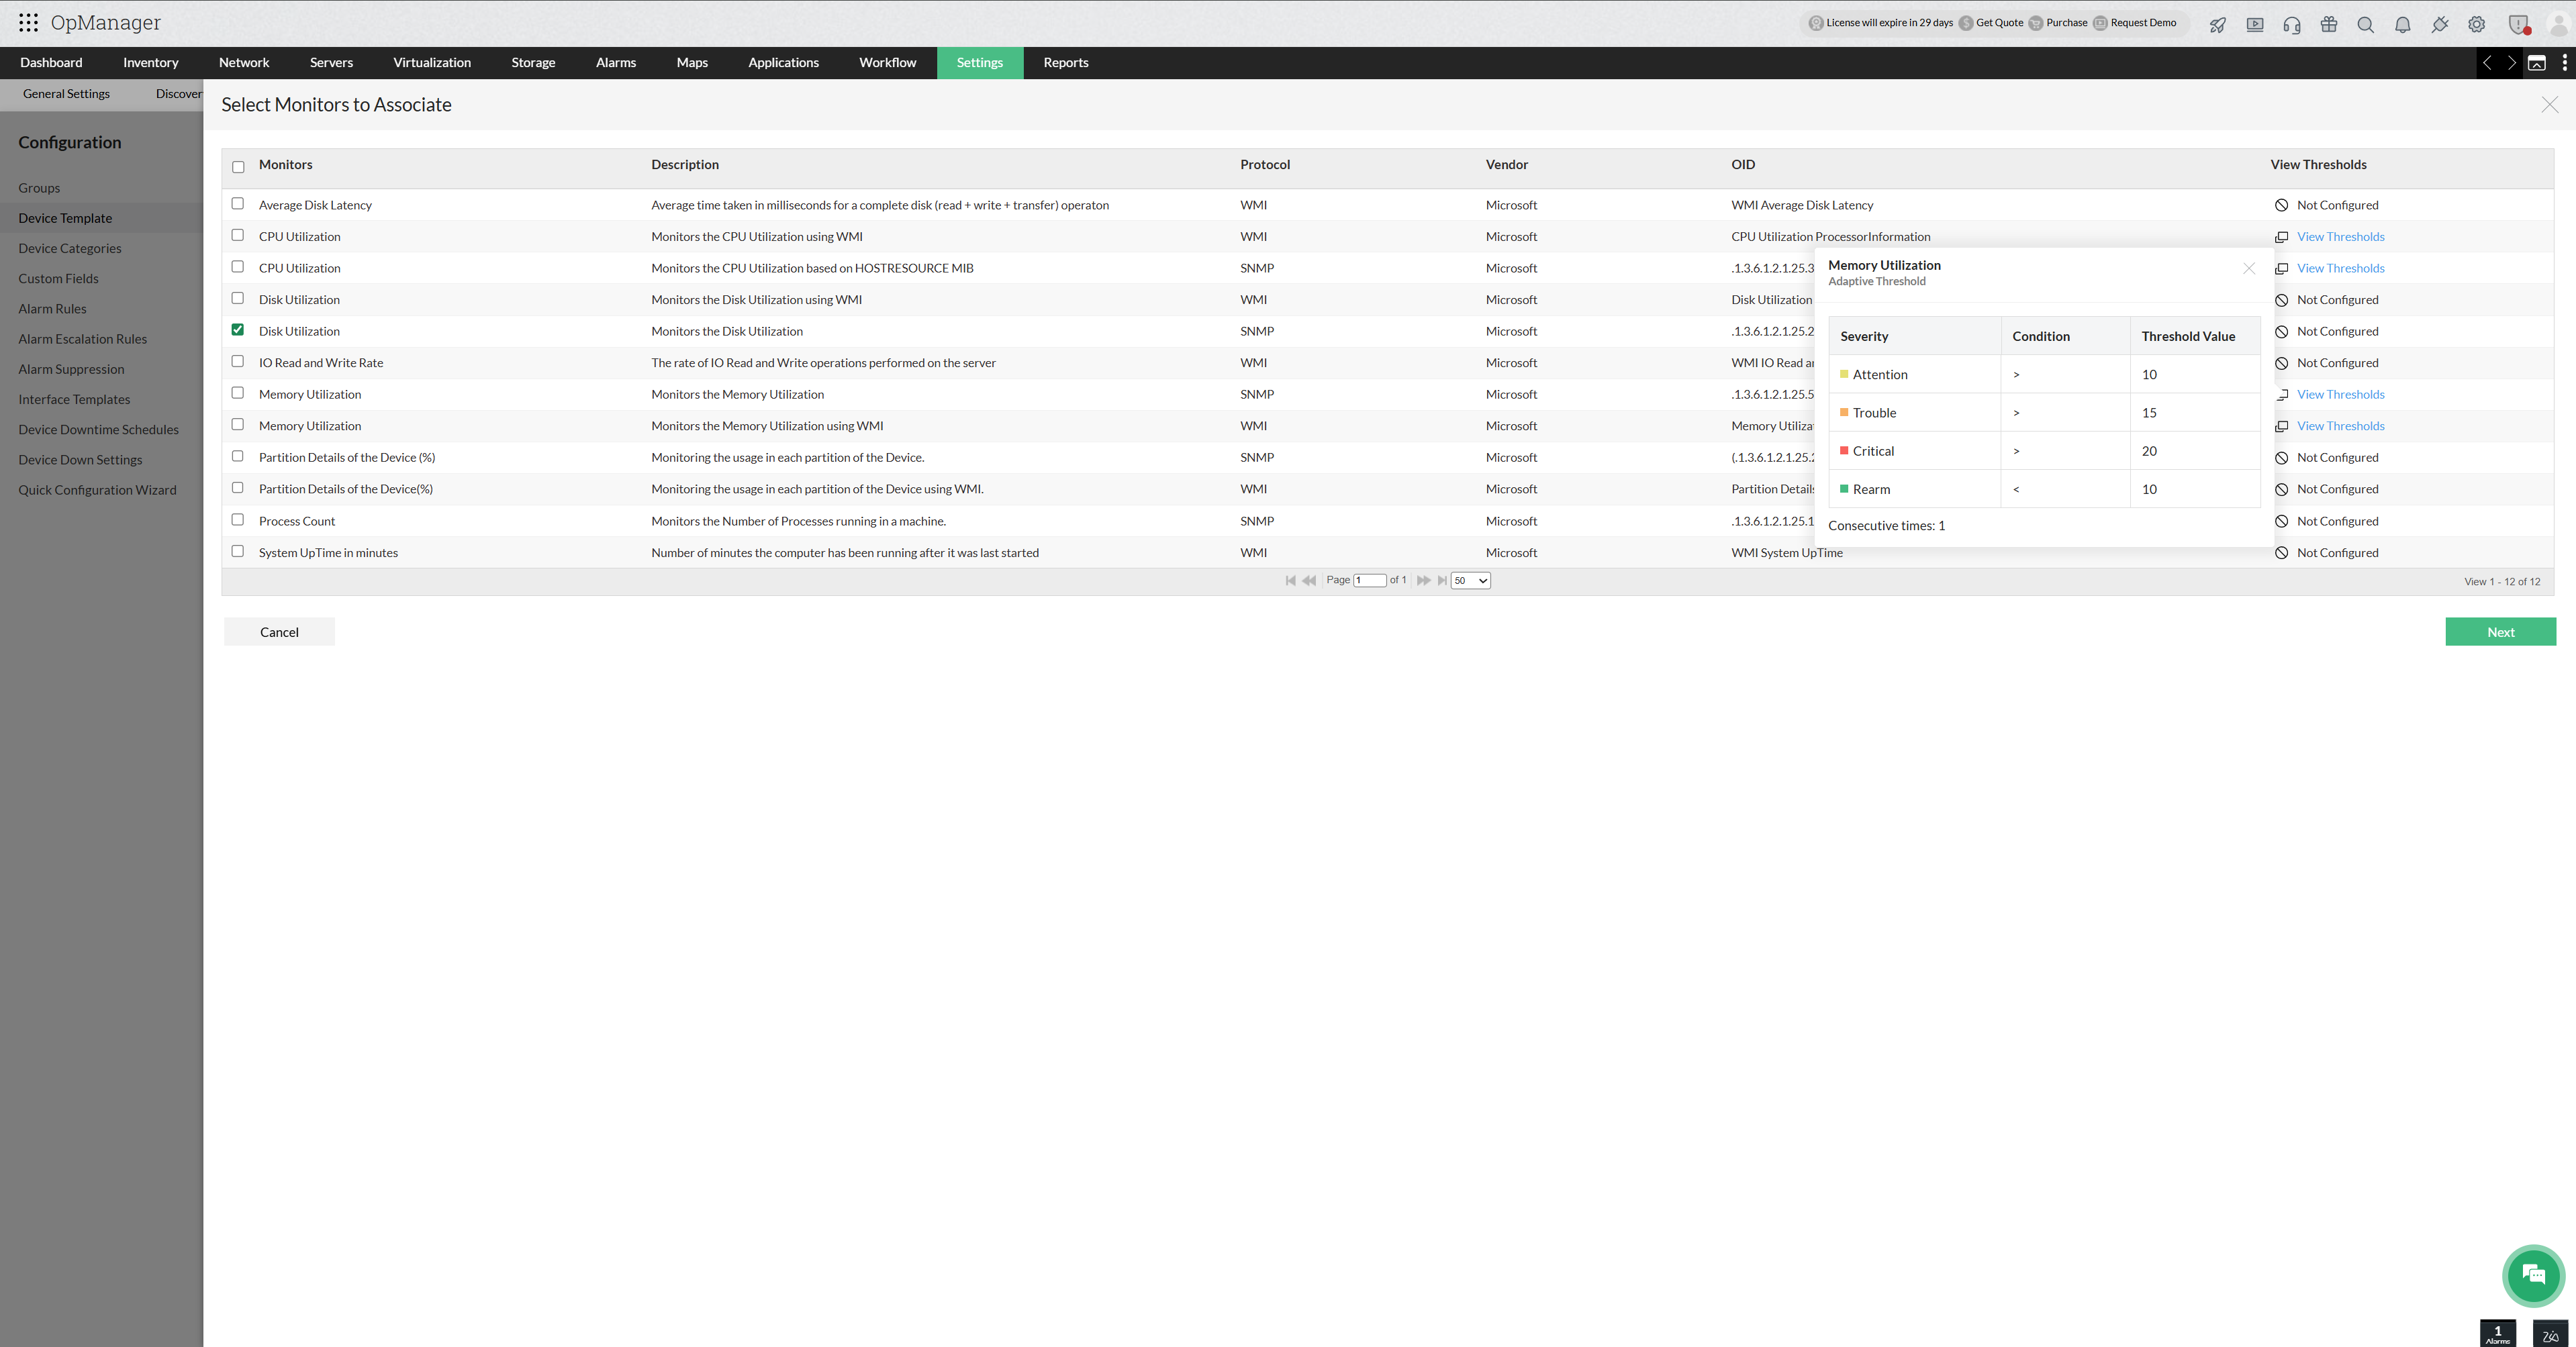Open the Virtualization tab

click(x=432, y=62)
